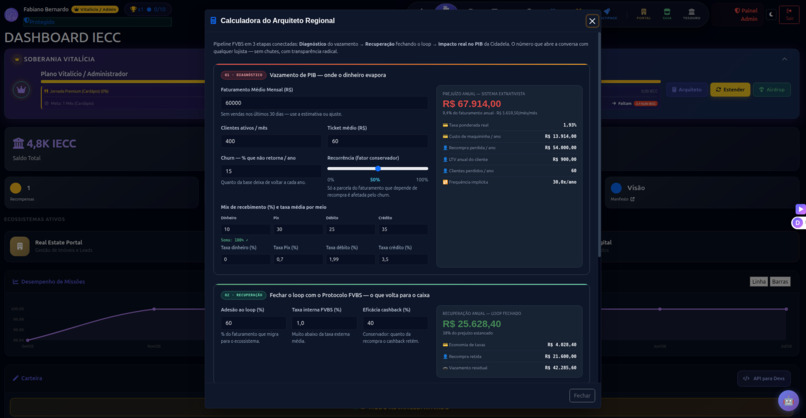Screen dimensions: 806x418
Task: Open the Painel Admin link
Action: [746, 14]
